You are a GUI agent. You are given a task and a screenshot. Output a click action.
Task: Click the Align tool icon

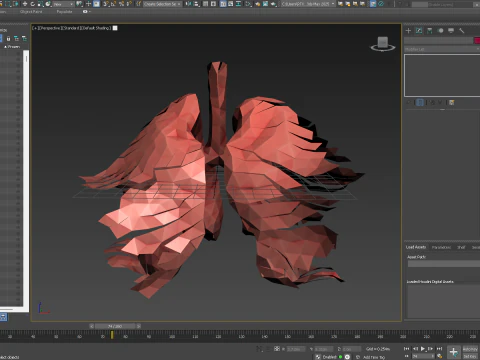pyautogui.click(x=196, y=4)
